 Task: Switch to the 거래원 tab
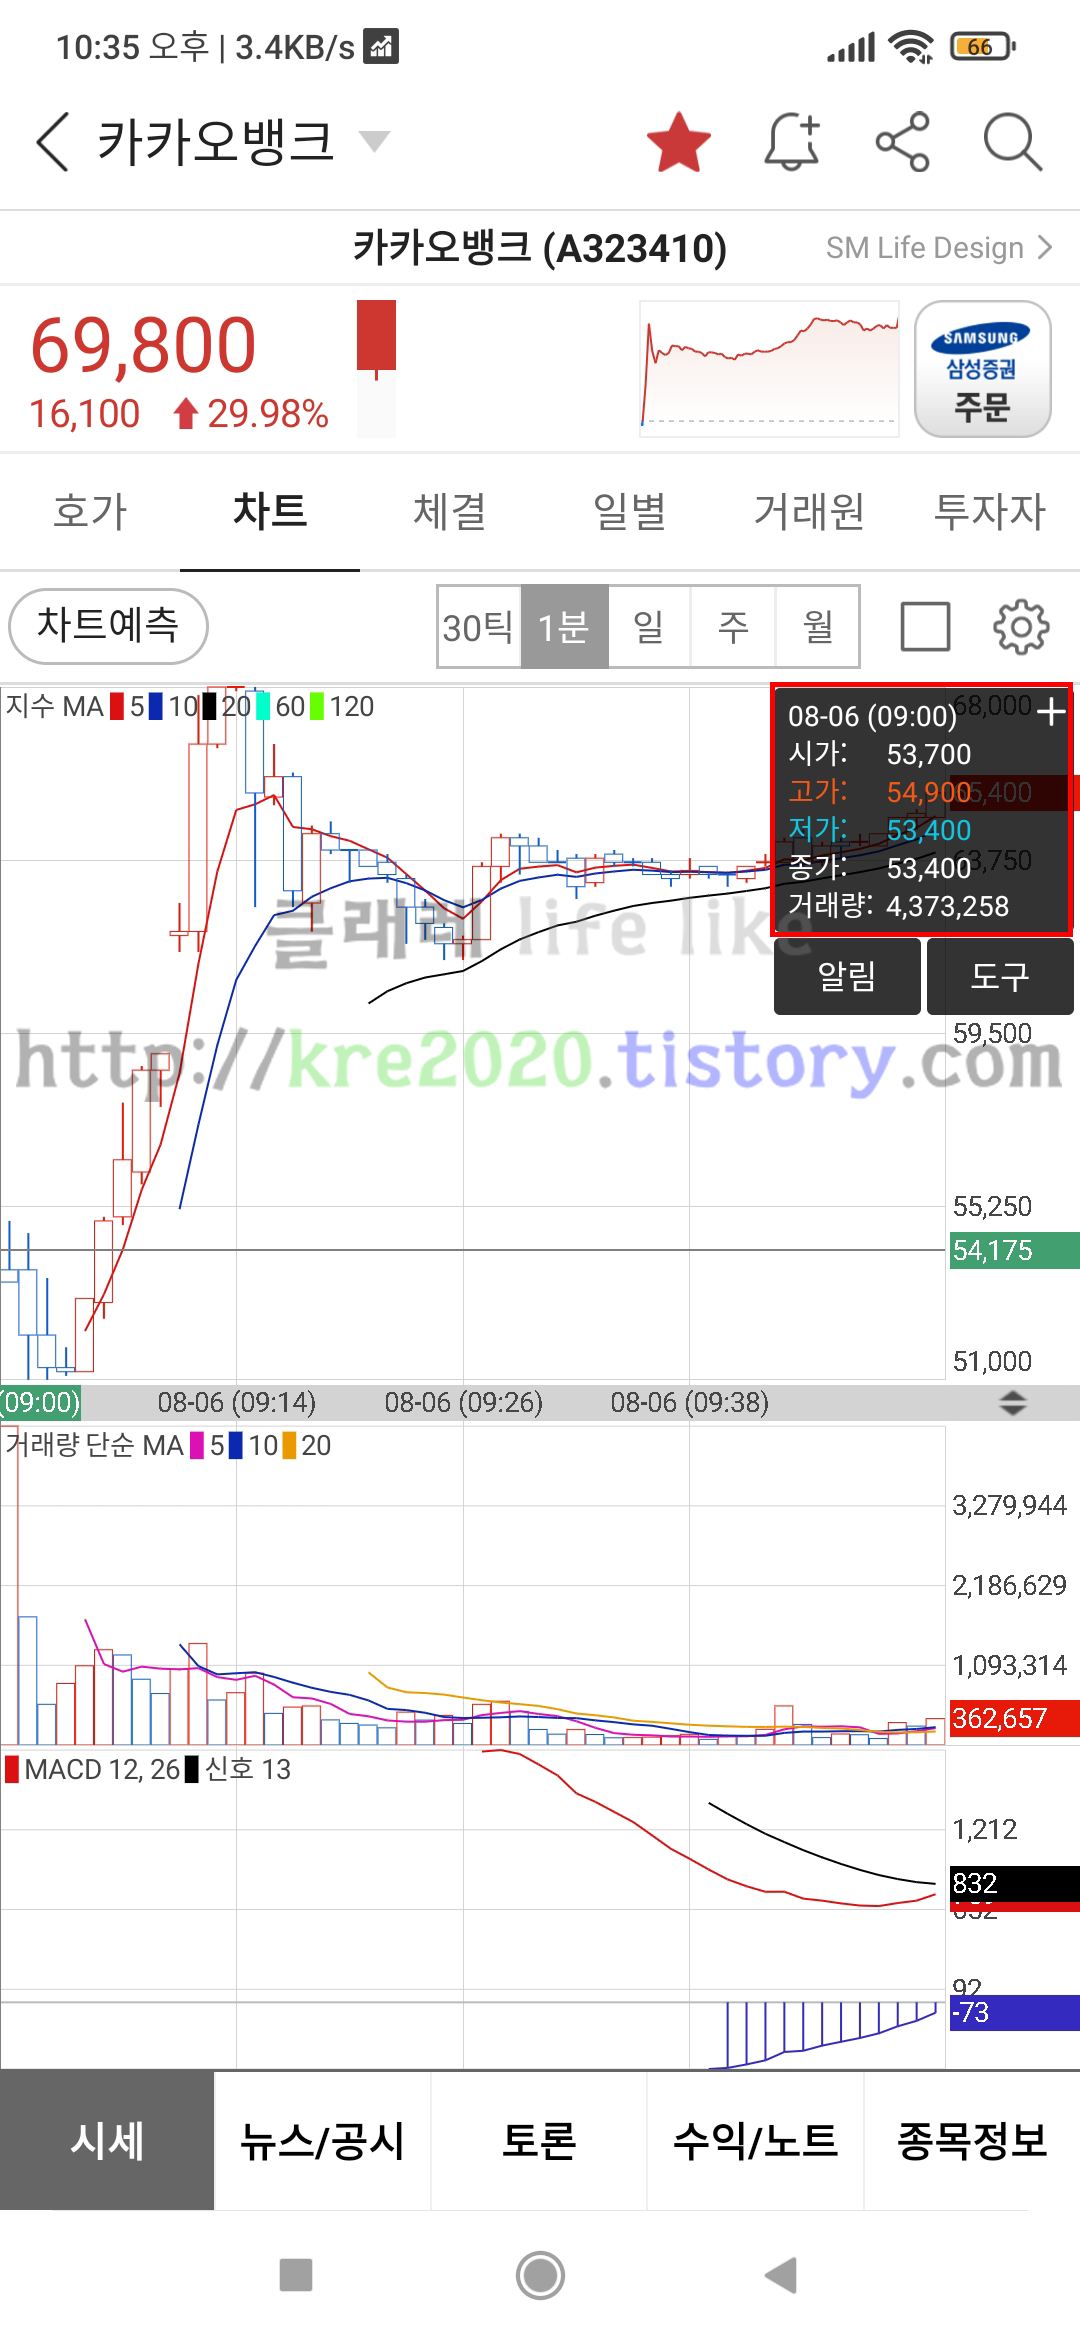click(x=810, y=512)
